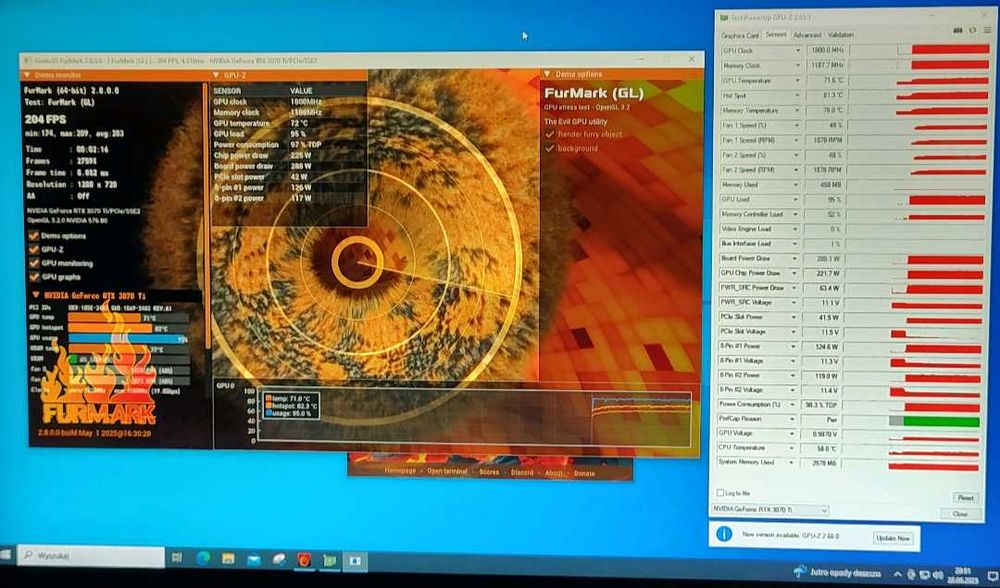The width and height of the screenshot is (1000, 588).
Task: Open File Explorer from the taskbar
Action: (x=228, y=560)
